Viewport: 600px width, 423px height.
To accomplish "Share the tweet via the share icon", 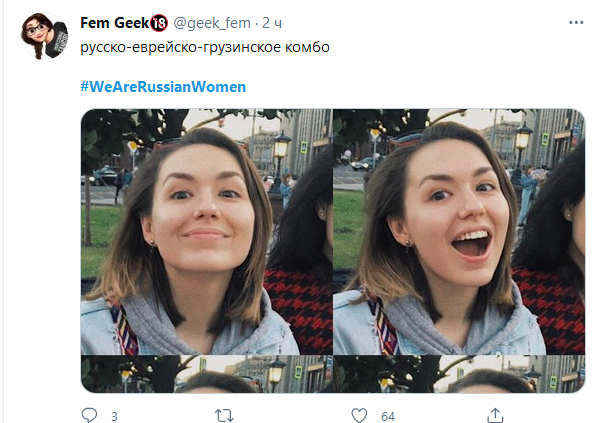I will [x=495, y=414].
